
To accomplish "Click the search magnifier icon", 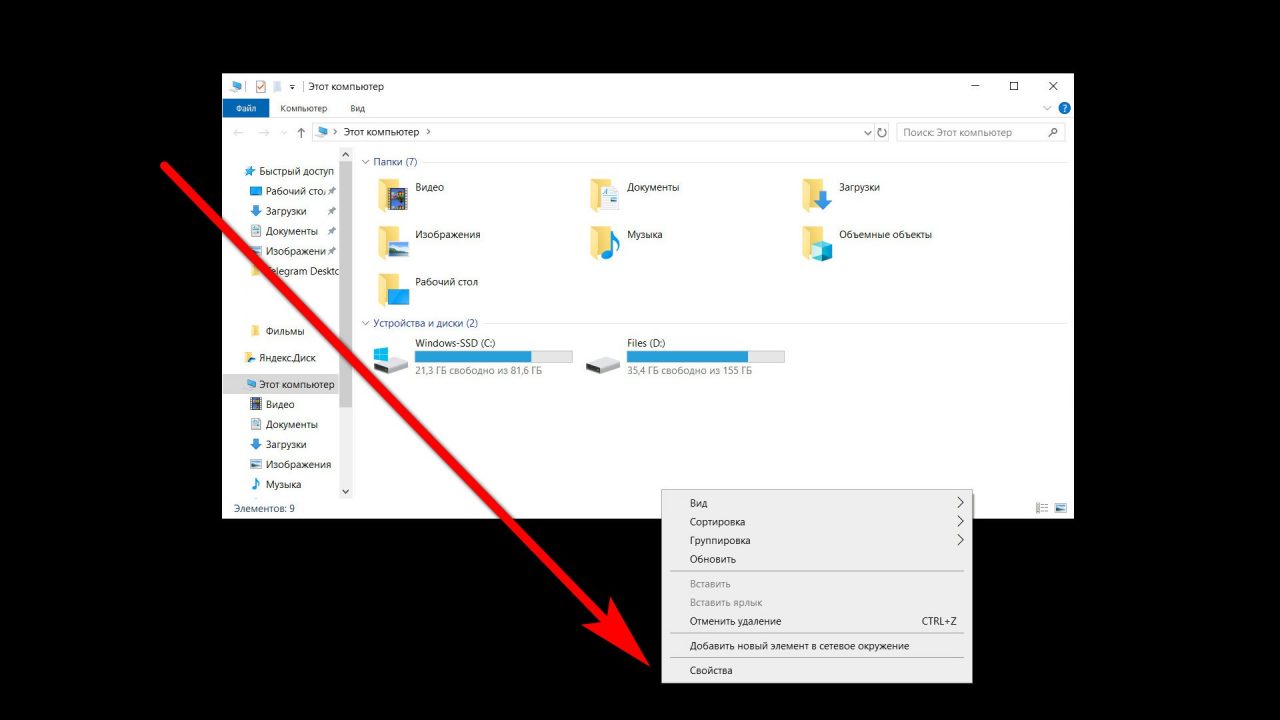I will [x=1053, y=132].
